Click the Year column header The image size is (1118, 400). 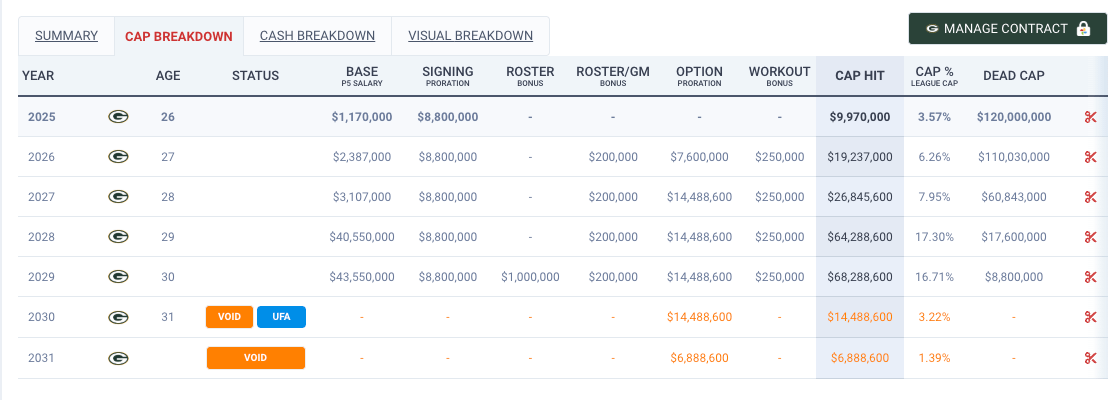click(38, 75)
